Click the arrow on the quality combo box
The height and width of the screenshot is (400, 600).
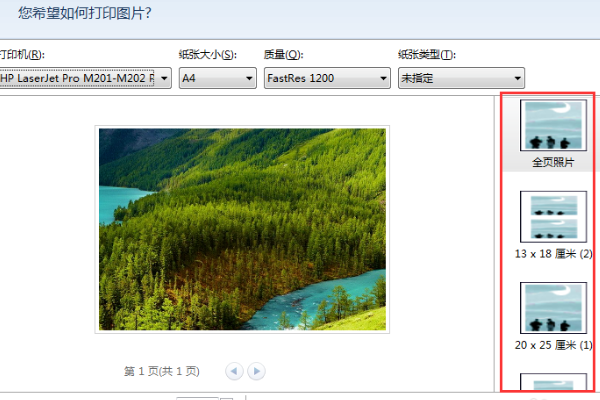click(383, 78)
